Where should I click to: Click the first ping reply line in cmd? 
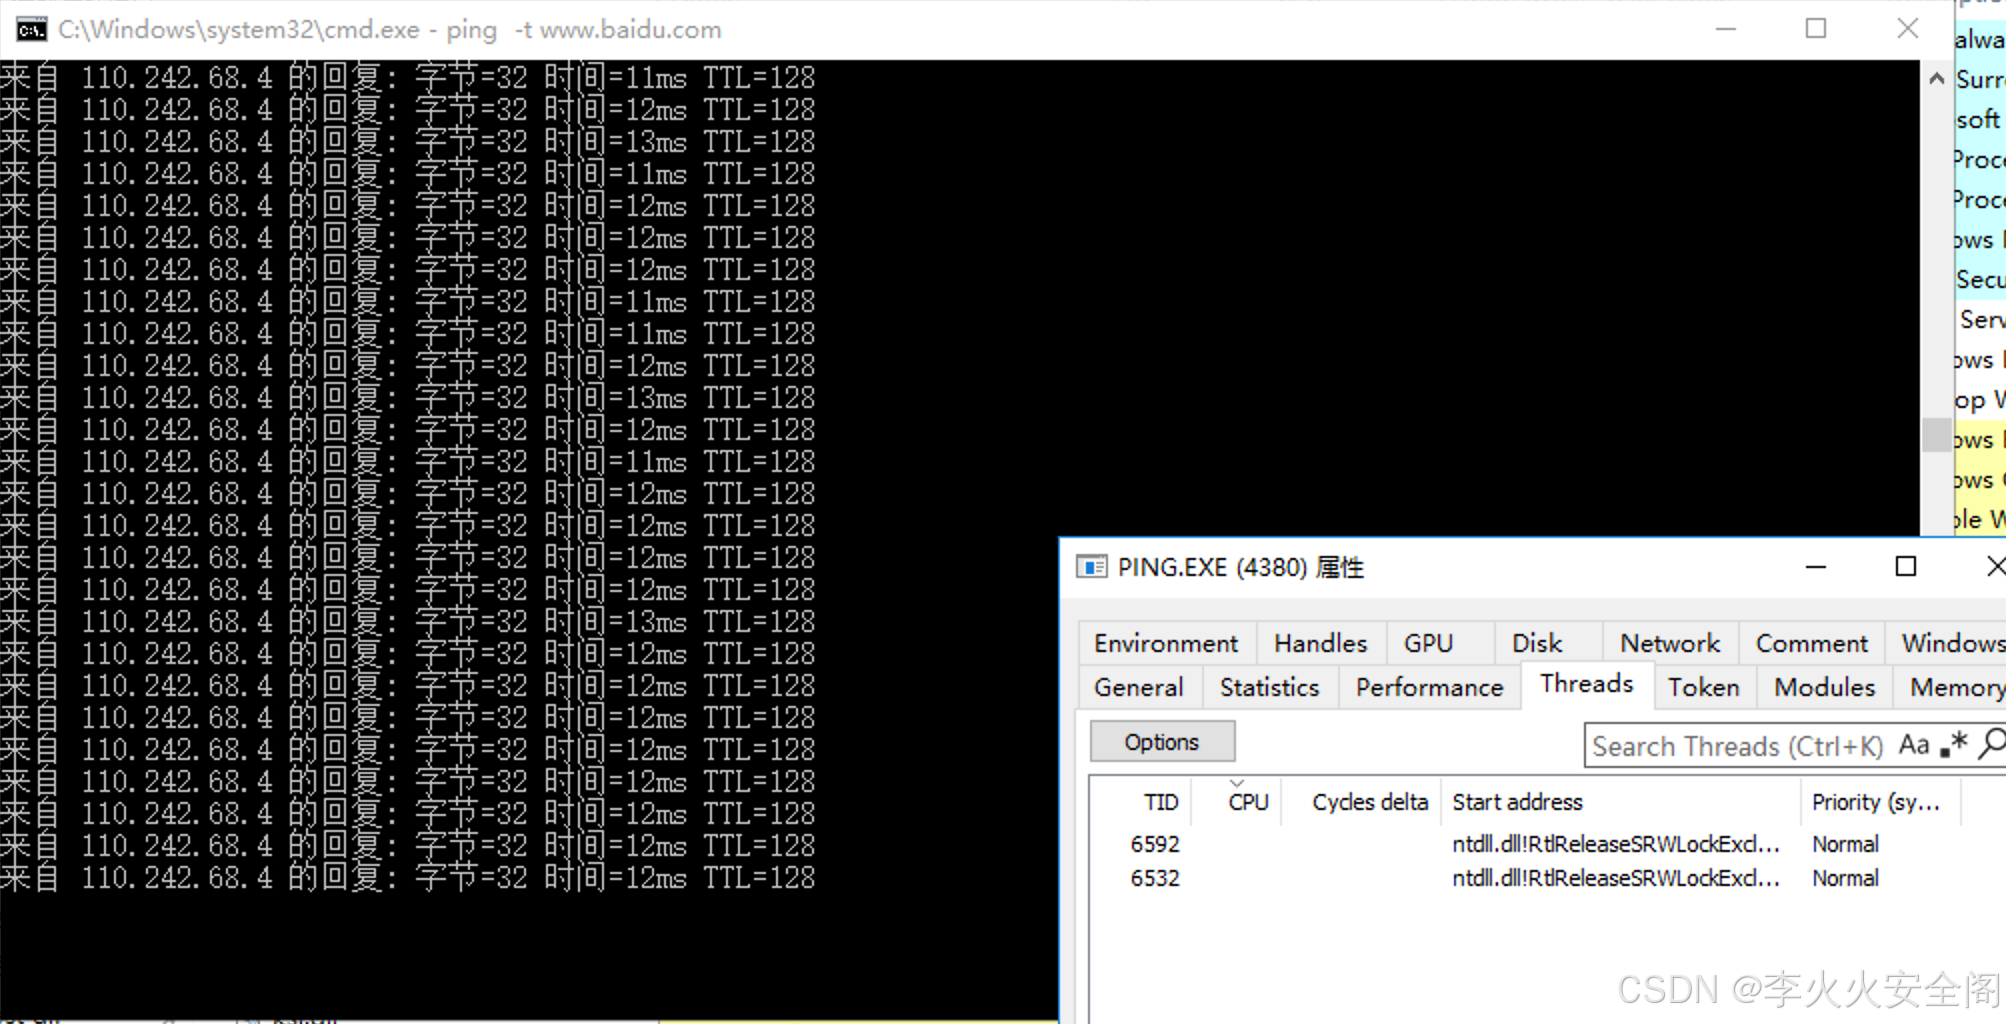[408, 78]
